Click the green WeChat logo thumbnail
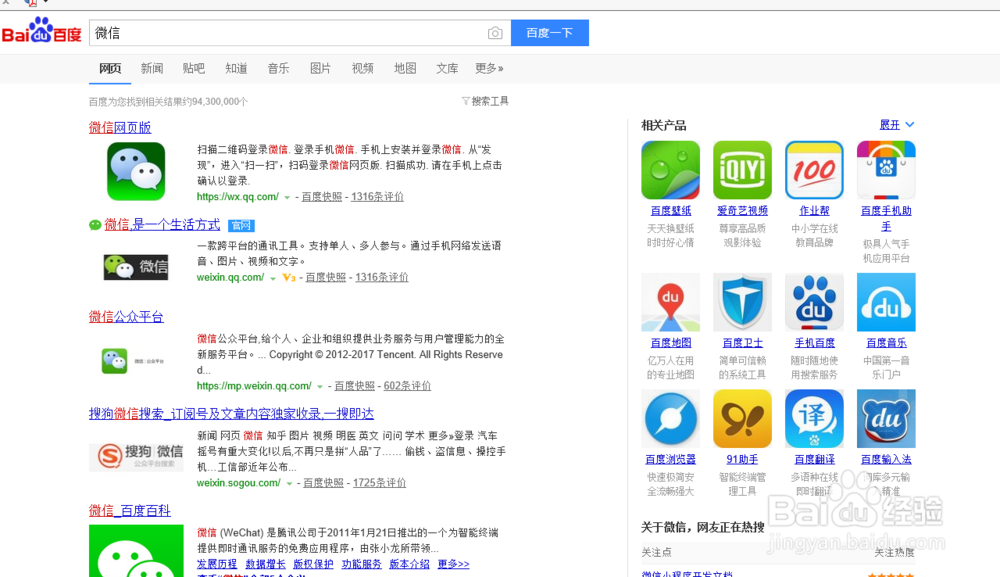Image resolution: width=1000 pixels, height=577 pixels. (136, 172)
